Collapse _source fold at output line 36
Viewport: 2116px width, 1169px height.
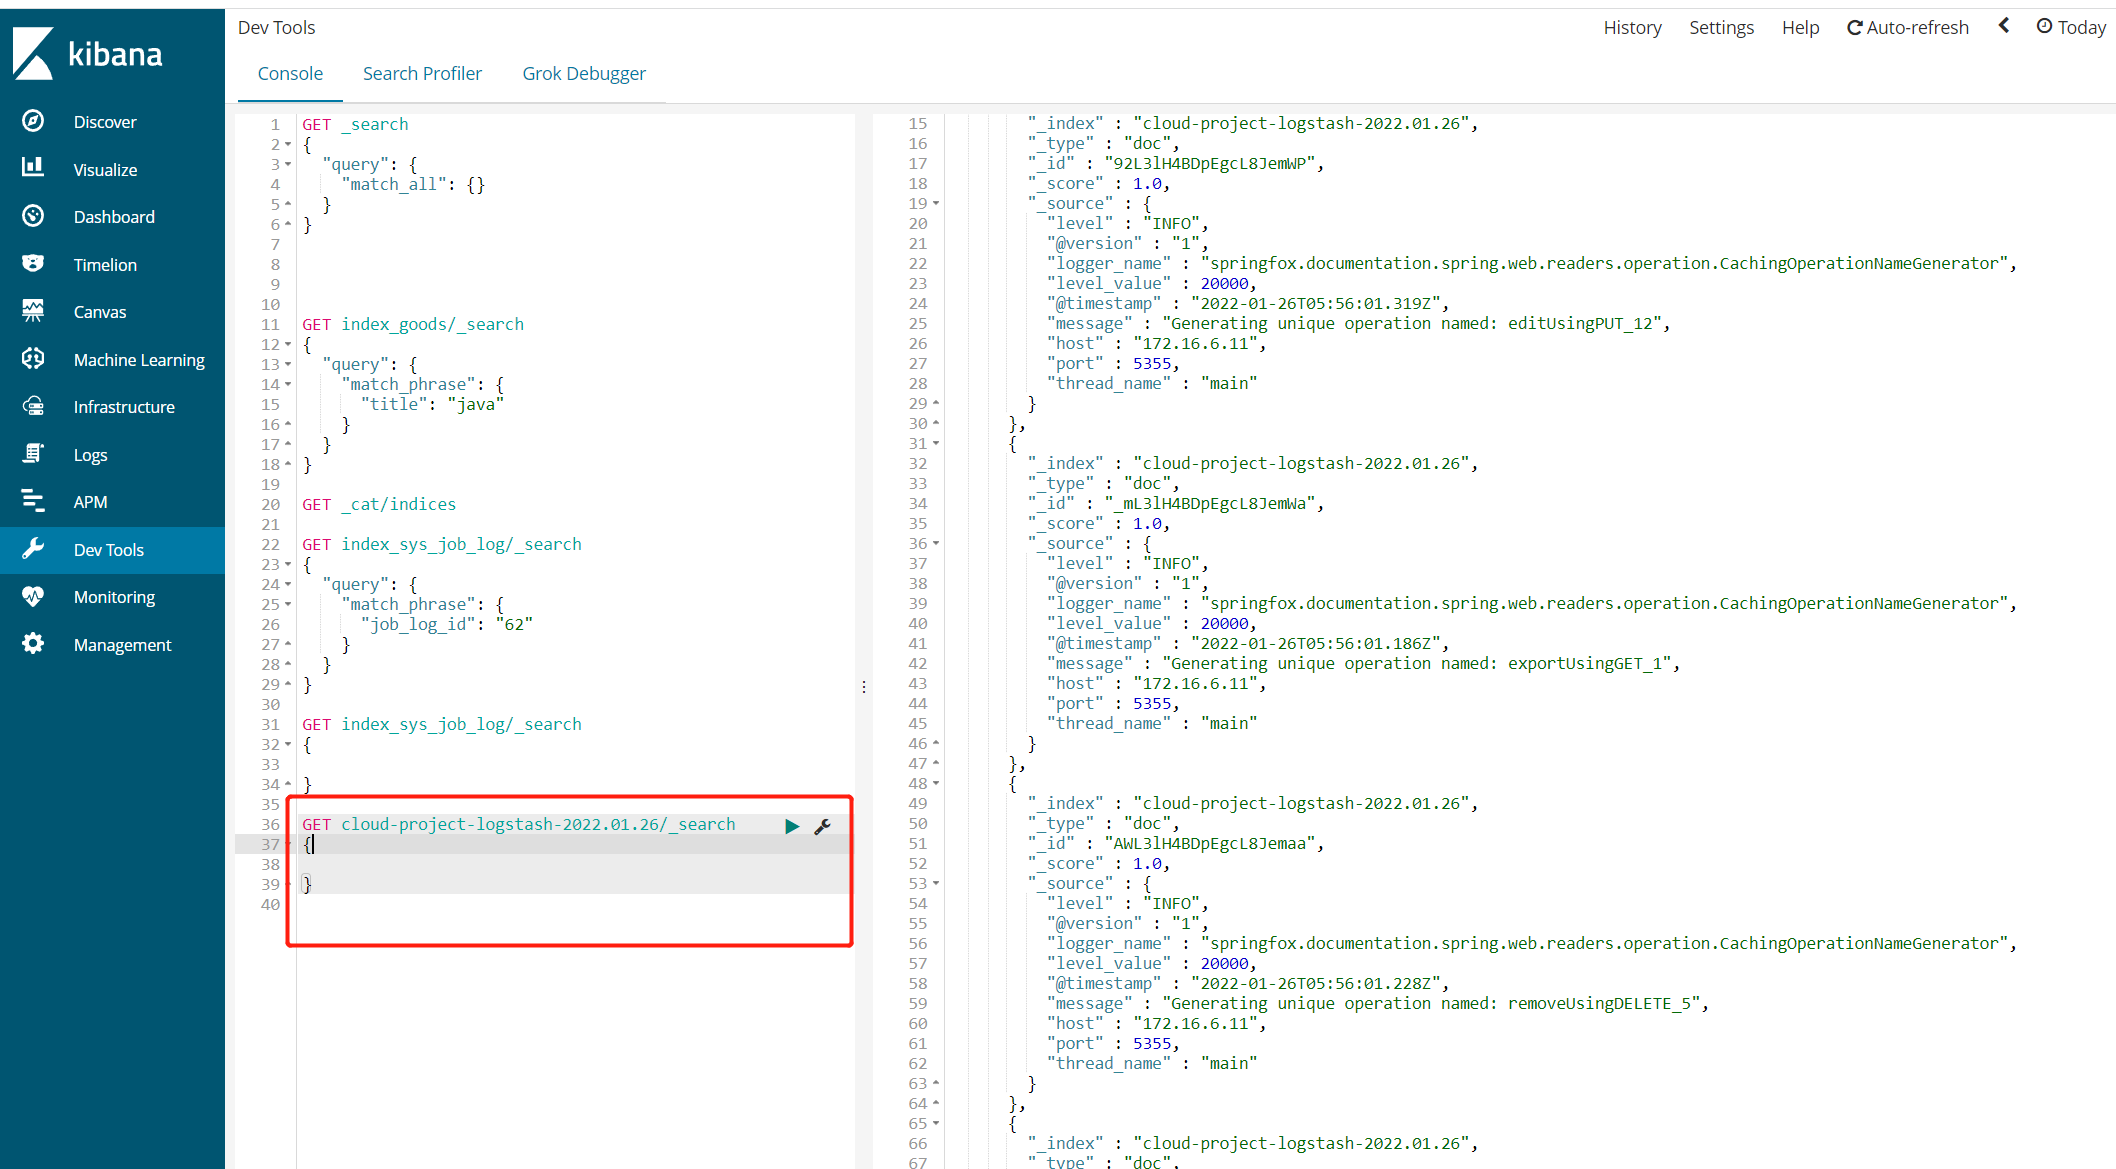[936, 544]
